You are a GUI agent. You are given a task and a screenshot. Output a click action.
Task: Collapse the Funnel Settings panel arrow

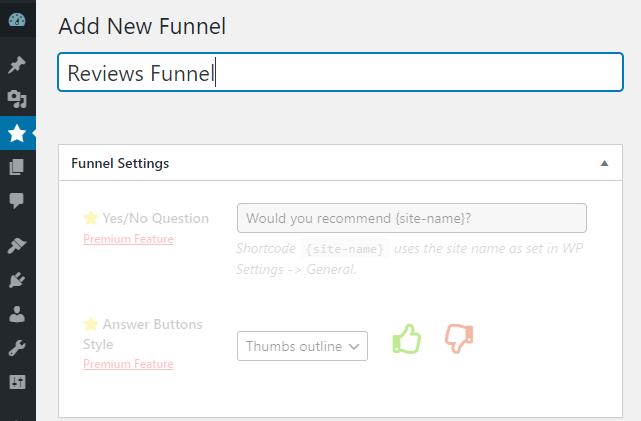(x=604, y=163)
